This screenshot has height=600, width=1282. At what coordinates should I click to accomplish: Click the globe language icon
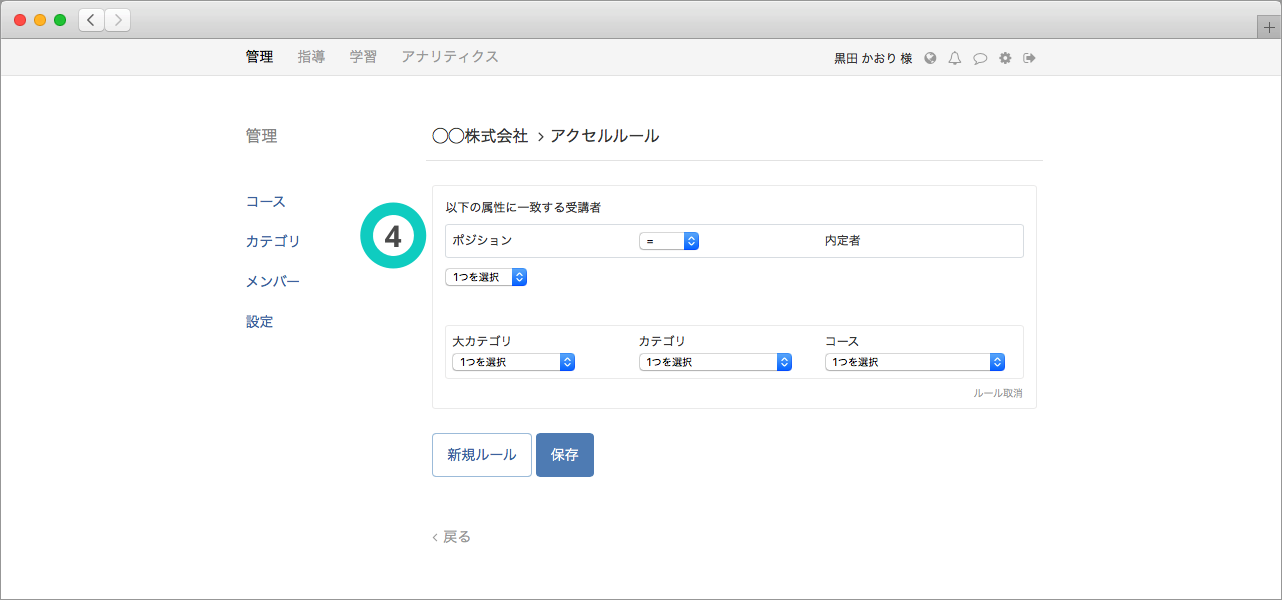930,58
